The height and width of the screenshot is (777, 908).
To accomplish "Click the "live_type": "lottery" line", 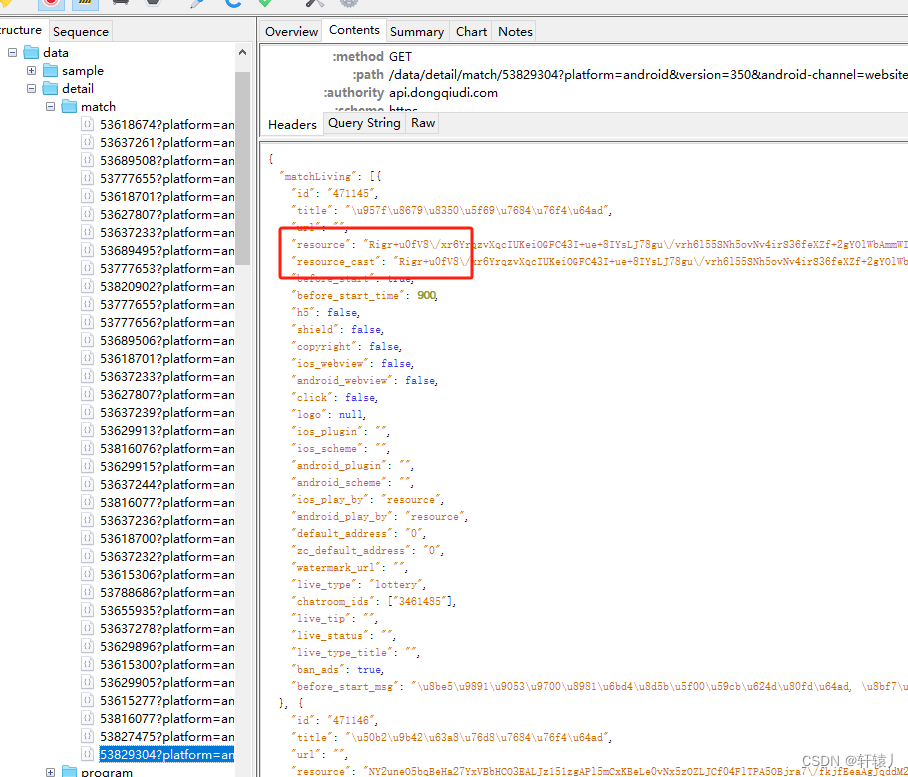I will coord(360,584).
